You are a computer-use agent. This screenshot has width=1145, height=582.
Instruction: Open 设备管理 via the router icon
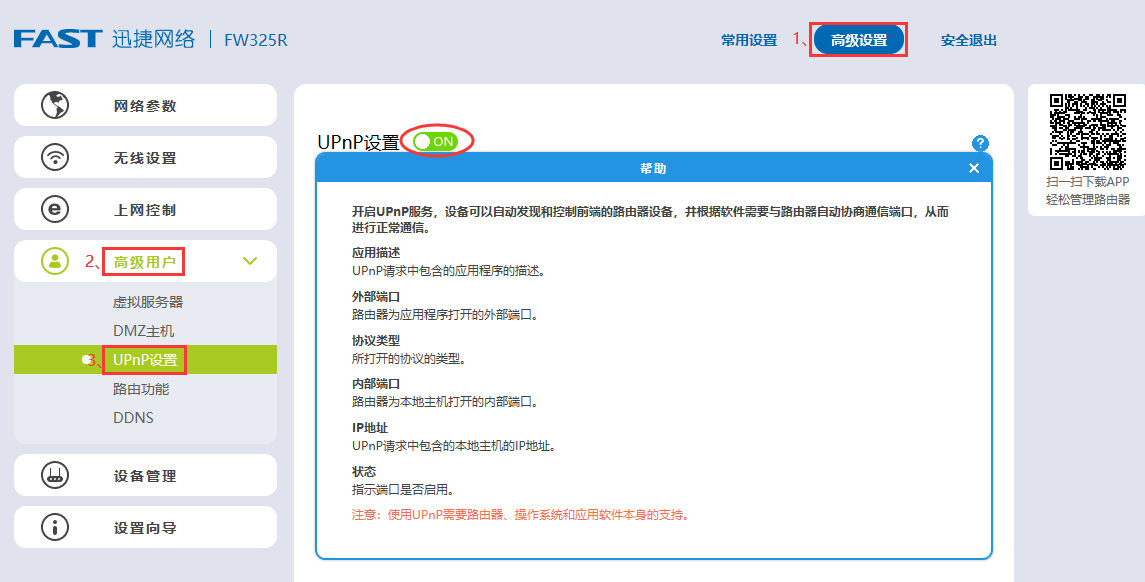[53, 475]
